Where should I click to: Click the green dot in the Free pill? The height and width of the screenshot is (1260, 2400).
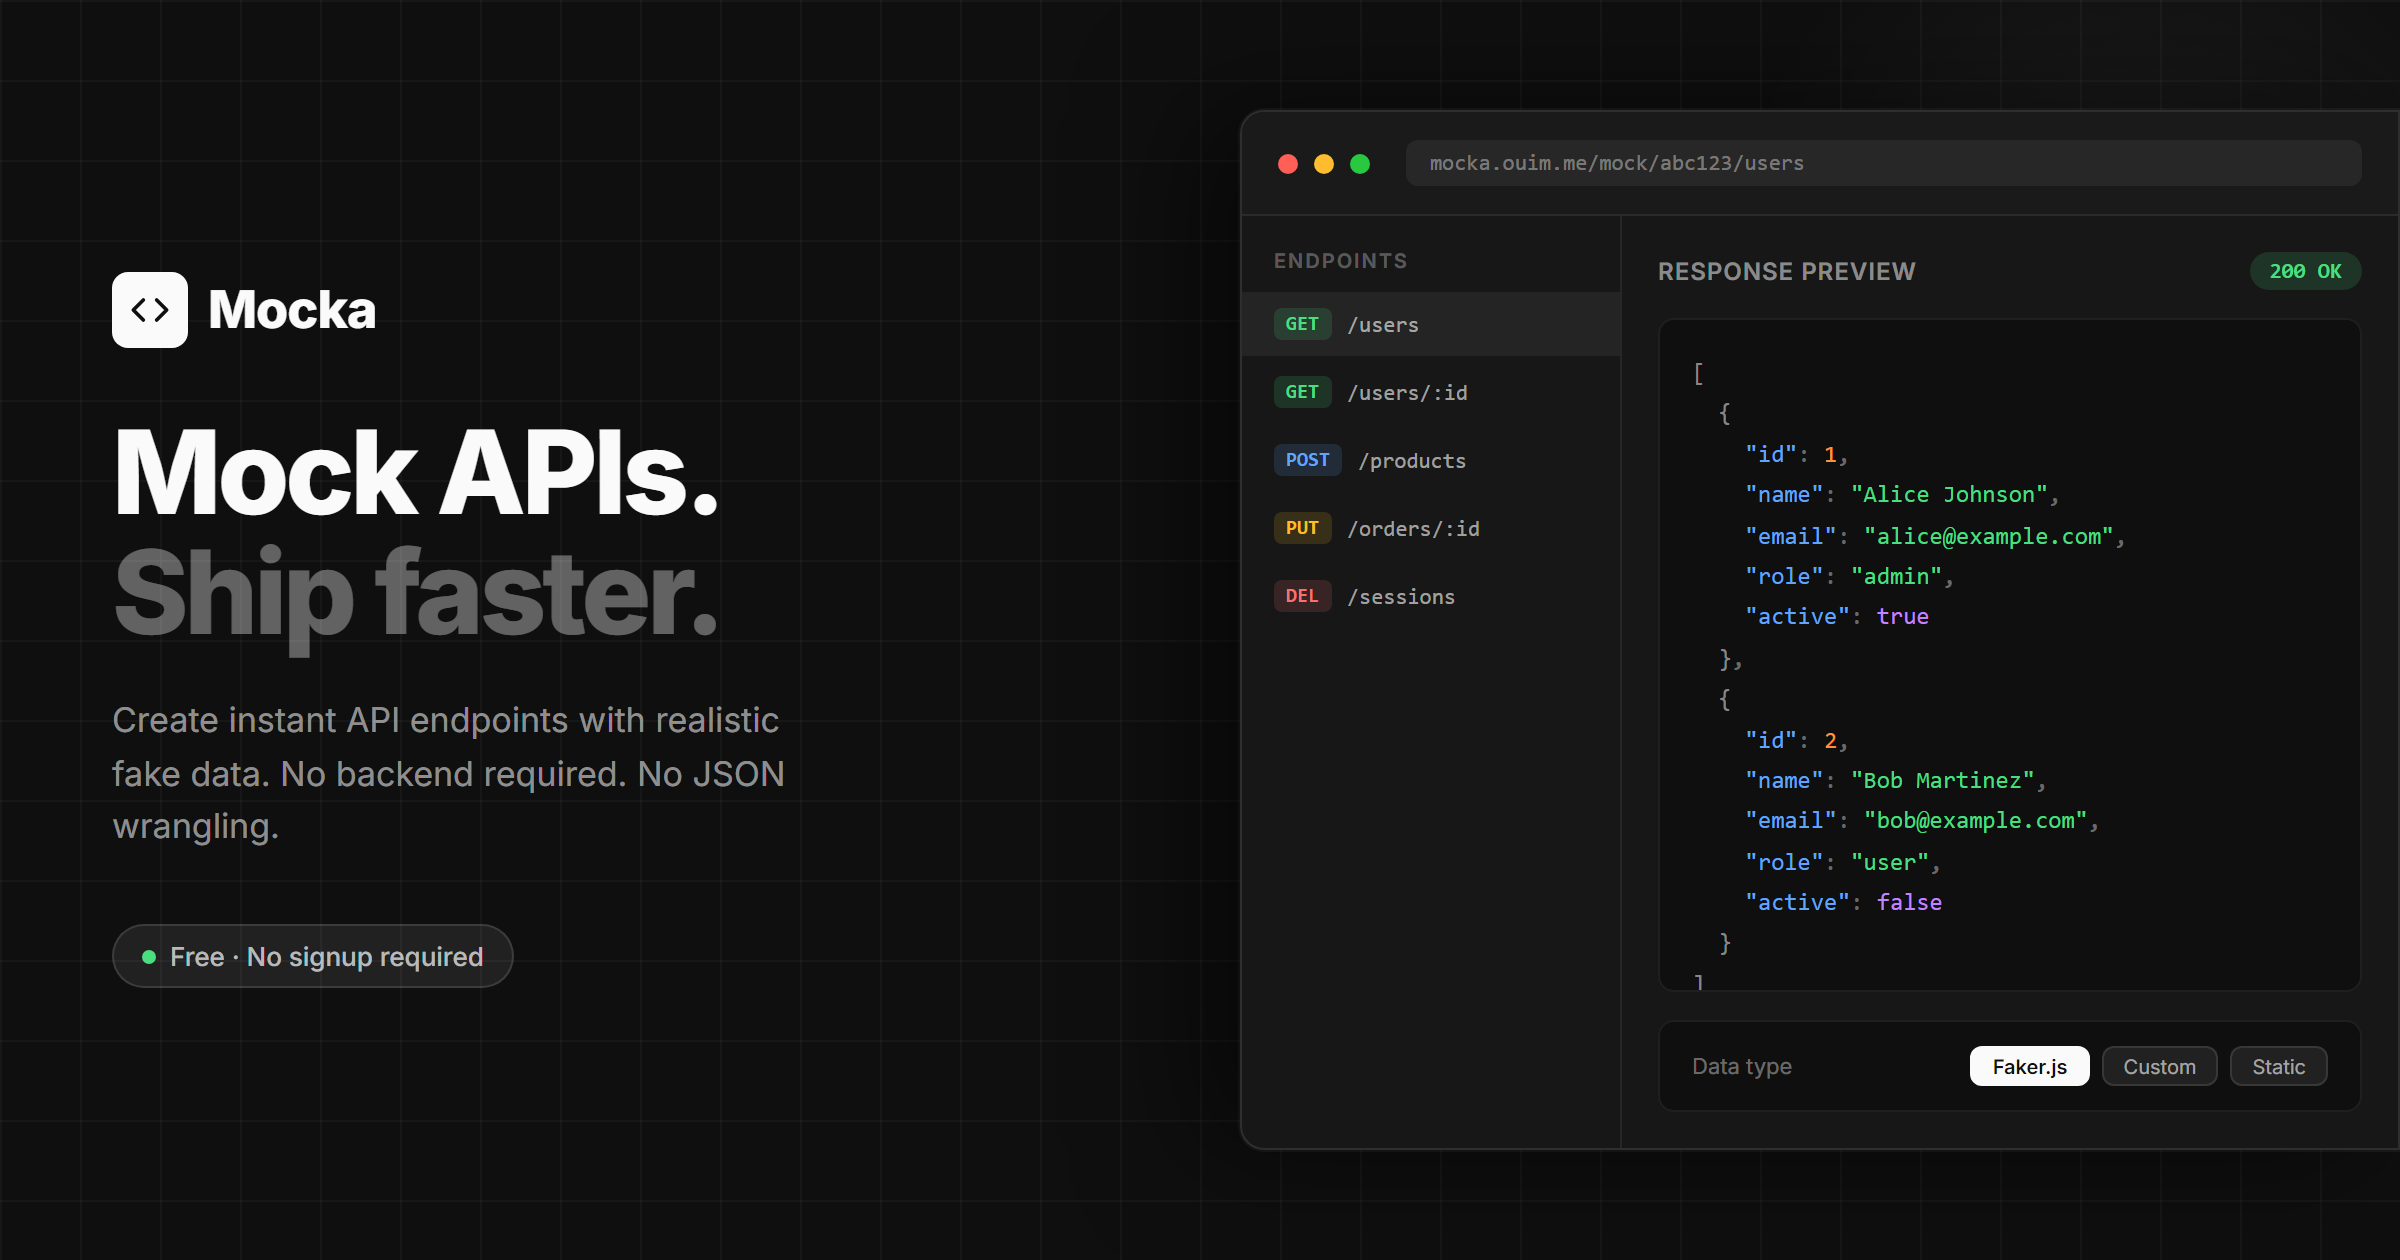tap(149, 957)
